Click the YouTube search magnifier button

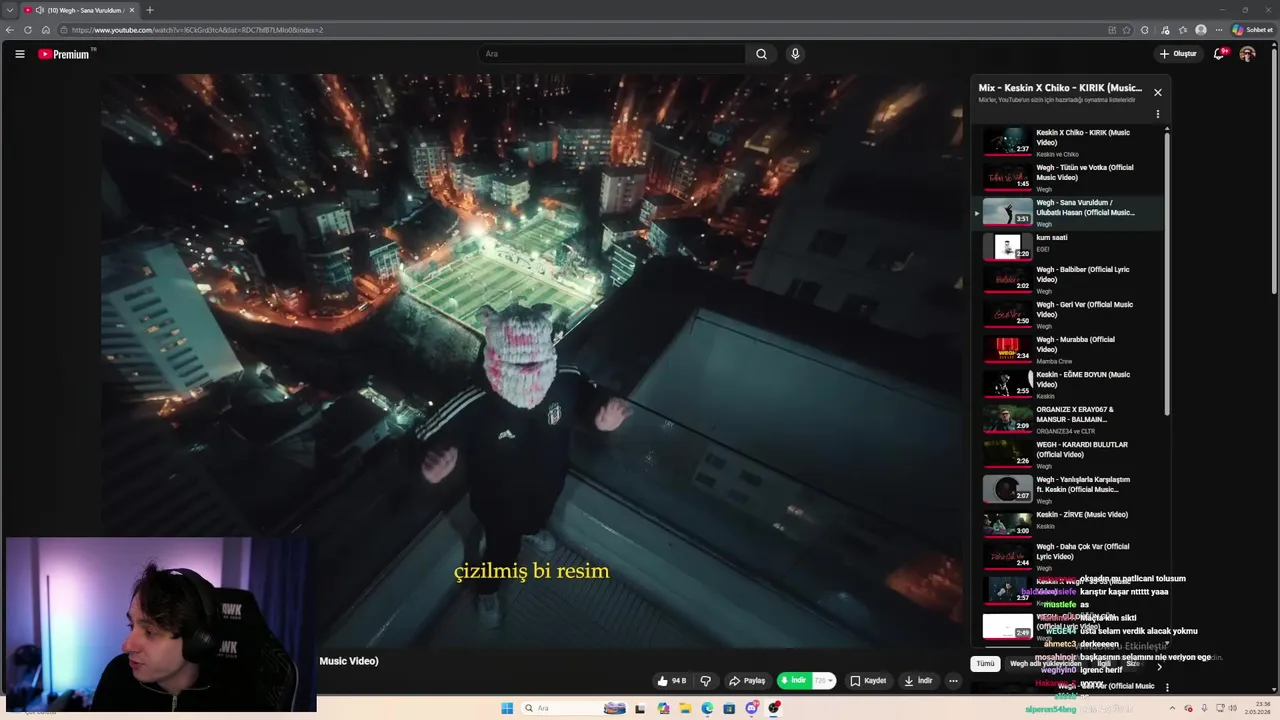(x=761, y=54)
